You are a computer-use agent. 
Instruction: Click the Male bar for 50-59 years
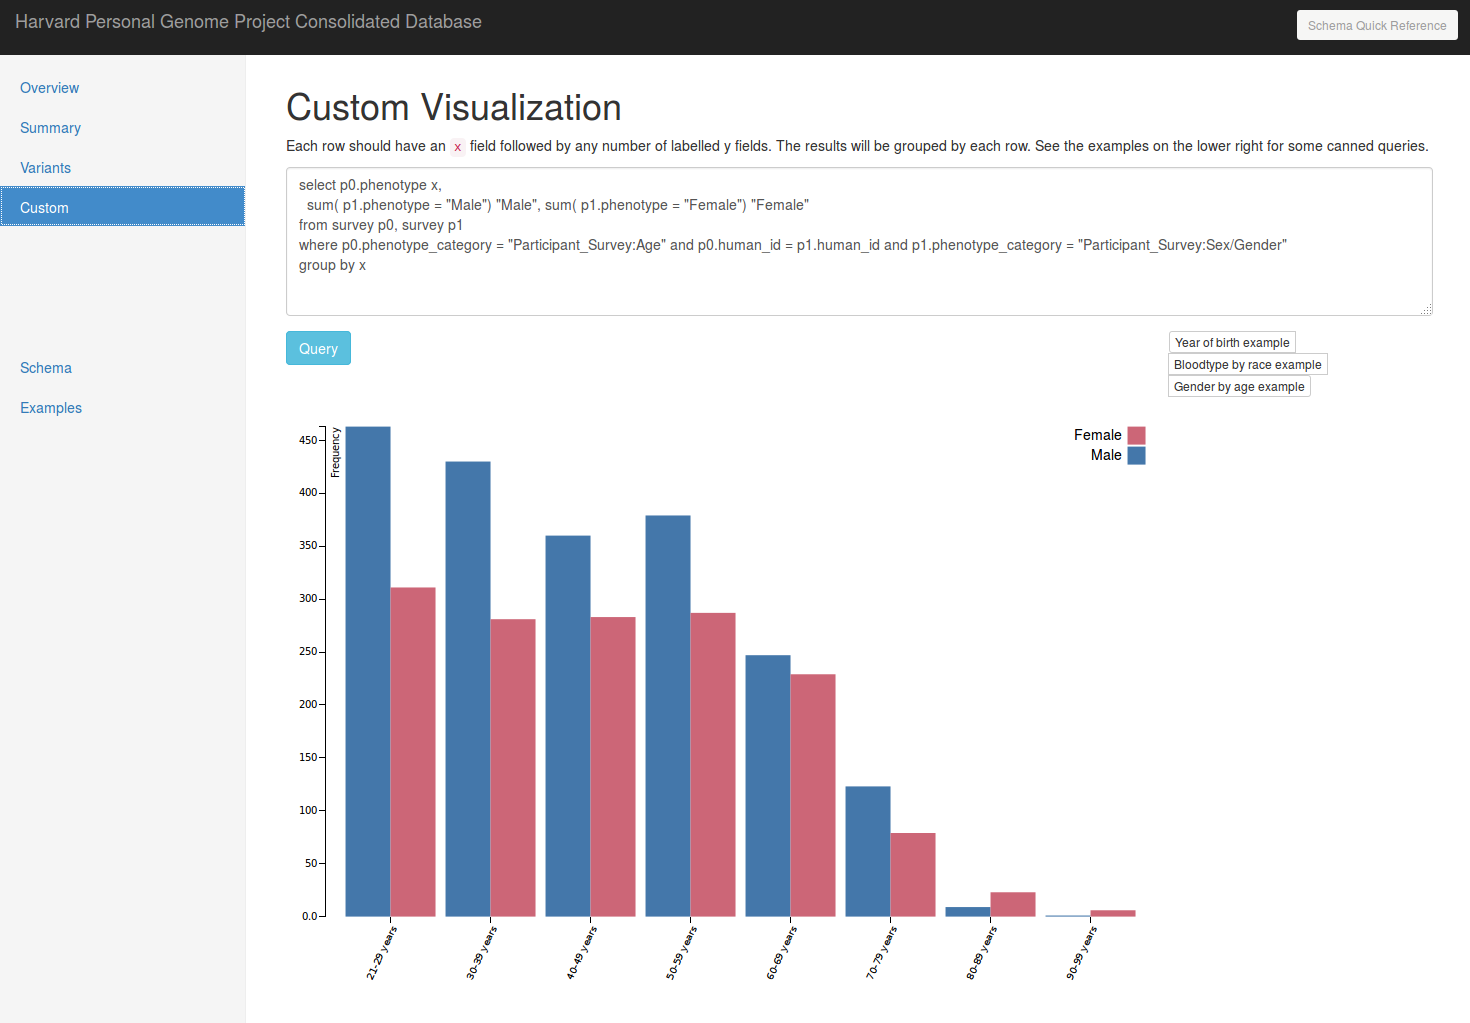668,716
